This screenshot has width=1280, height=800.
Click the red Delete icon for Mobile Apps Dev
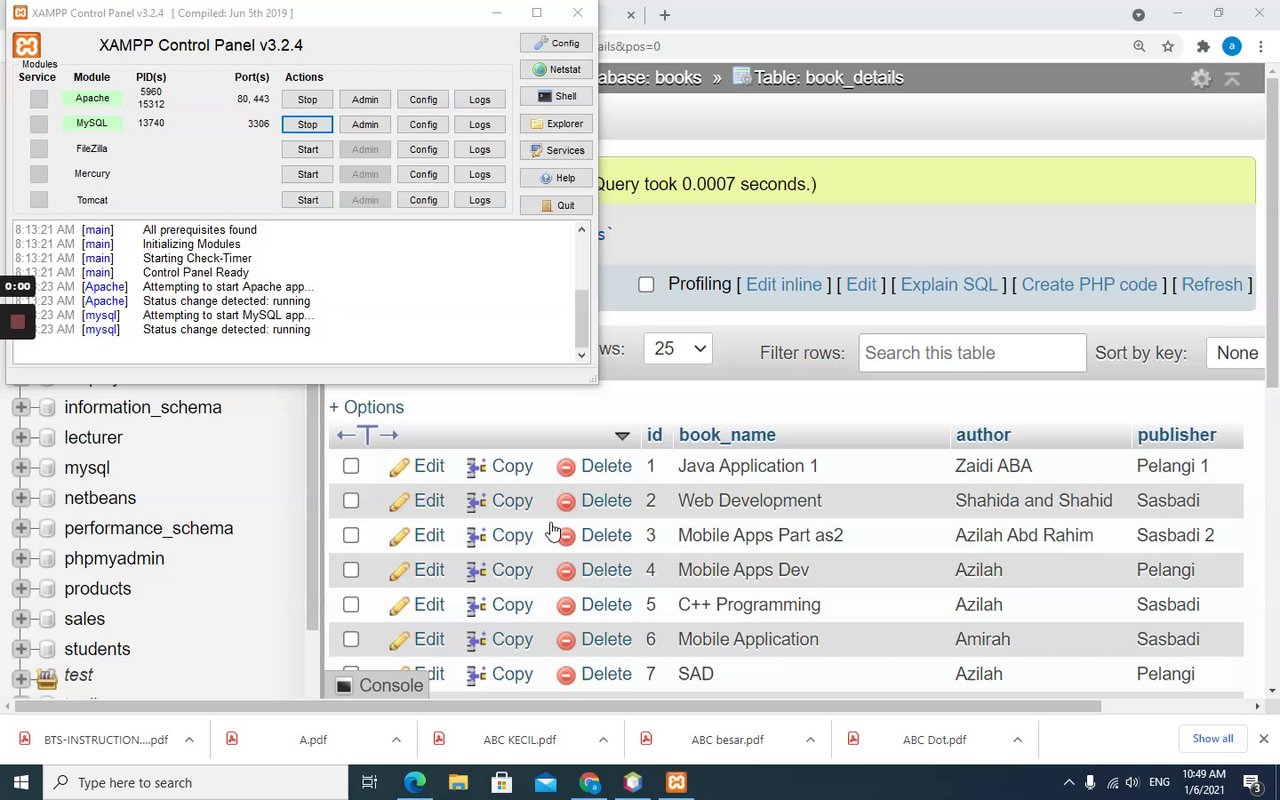(566, 571)
